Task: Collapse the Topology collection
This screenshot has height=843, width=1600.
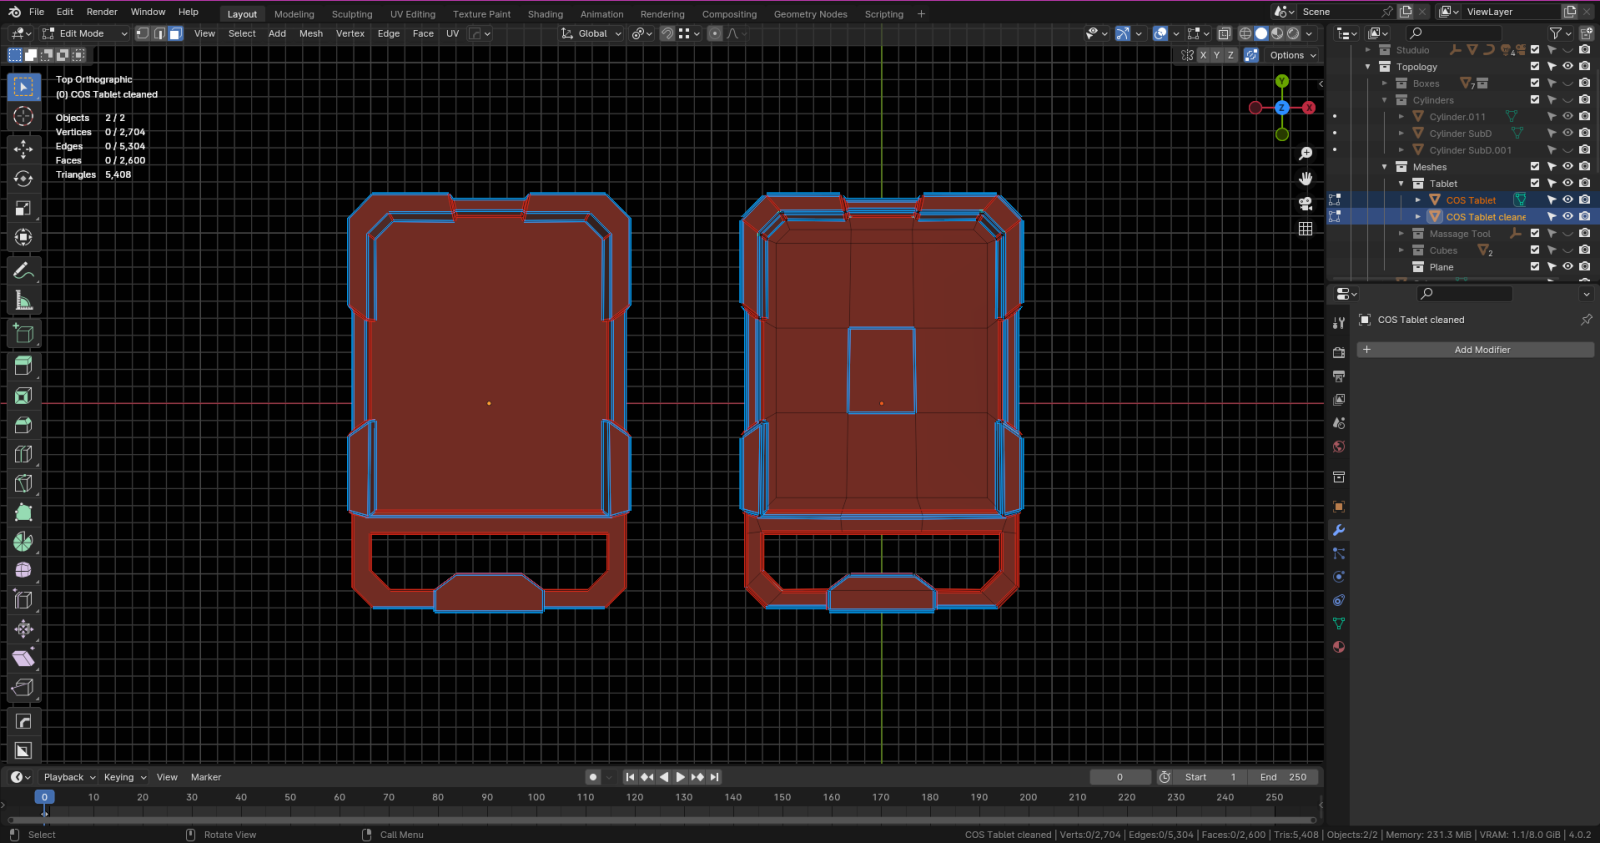Action: click(1368, 67)
